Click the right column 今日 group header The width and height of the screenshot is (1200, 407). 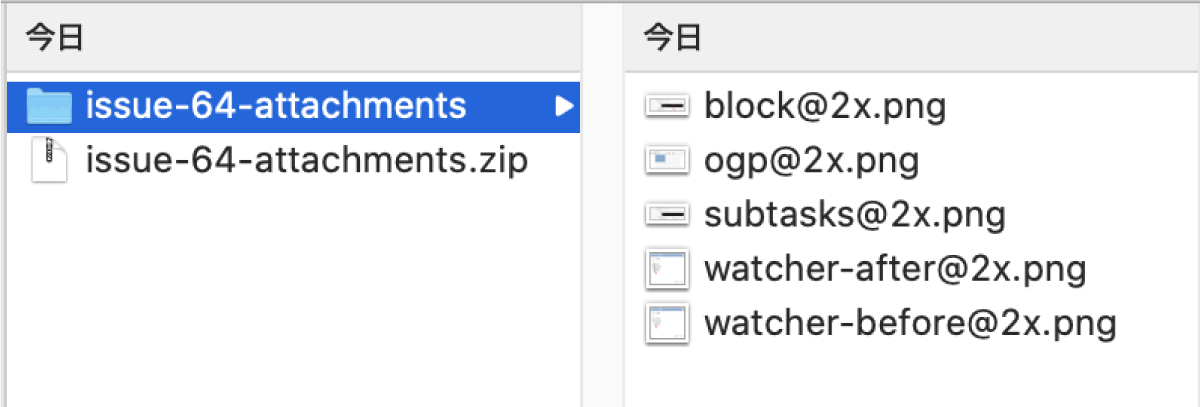[x=912, y=39]
